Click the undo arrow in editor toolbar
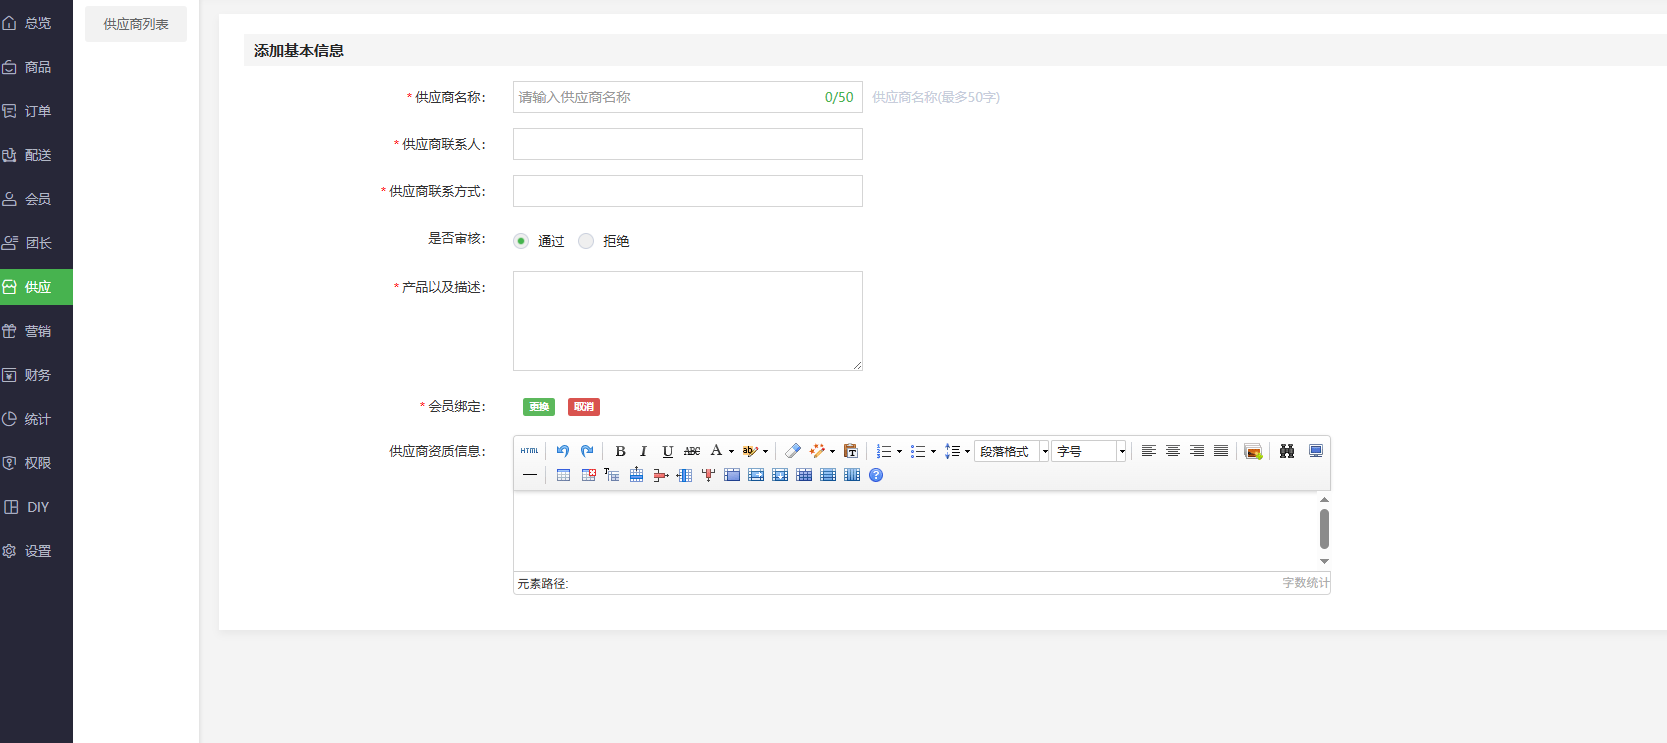Viewport: 1667px width, 743px height. pyautogui.click(x=563, y=451)
